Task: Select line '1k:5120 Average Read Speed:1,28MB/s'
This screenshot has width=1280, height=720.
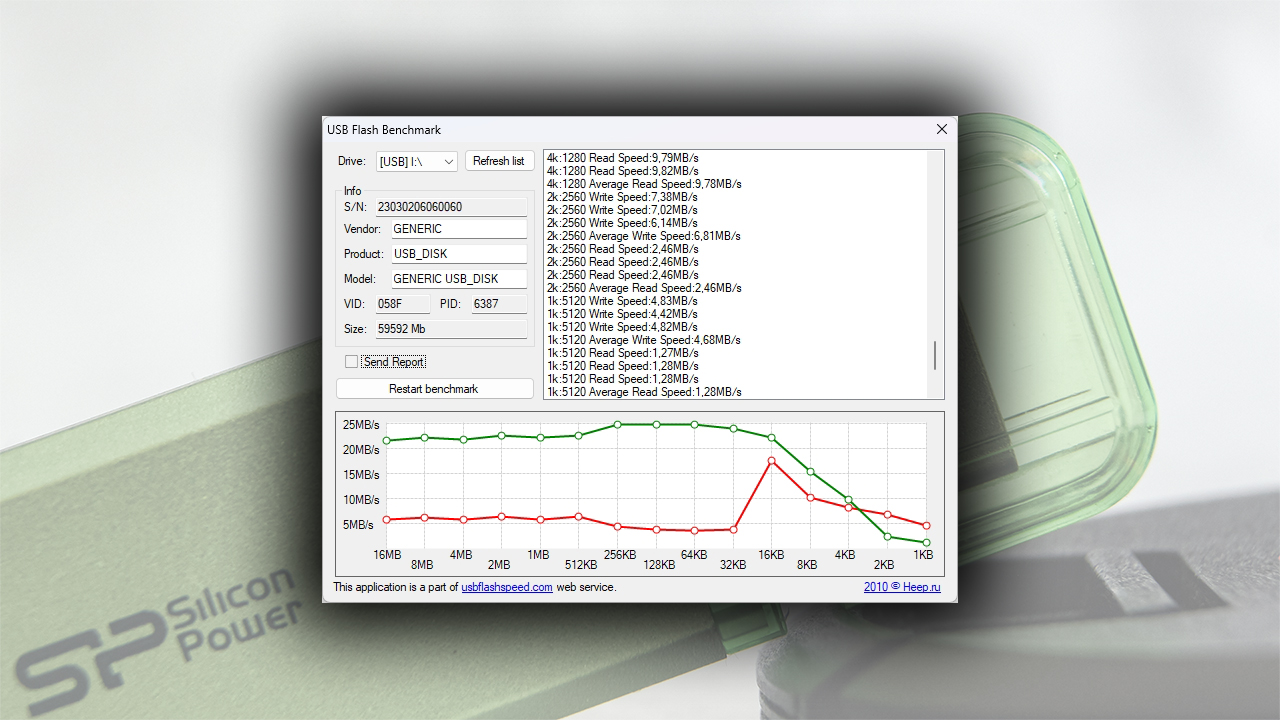Action: tap(644, 392)
